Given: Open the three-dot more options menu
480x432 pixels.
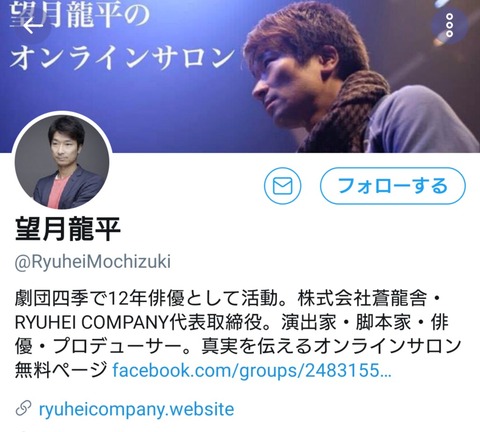Looking at the screenshot, I should (x=449, y=25).
